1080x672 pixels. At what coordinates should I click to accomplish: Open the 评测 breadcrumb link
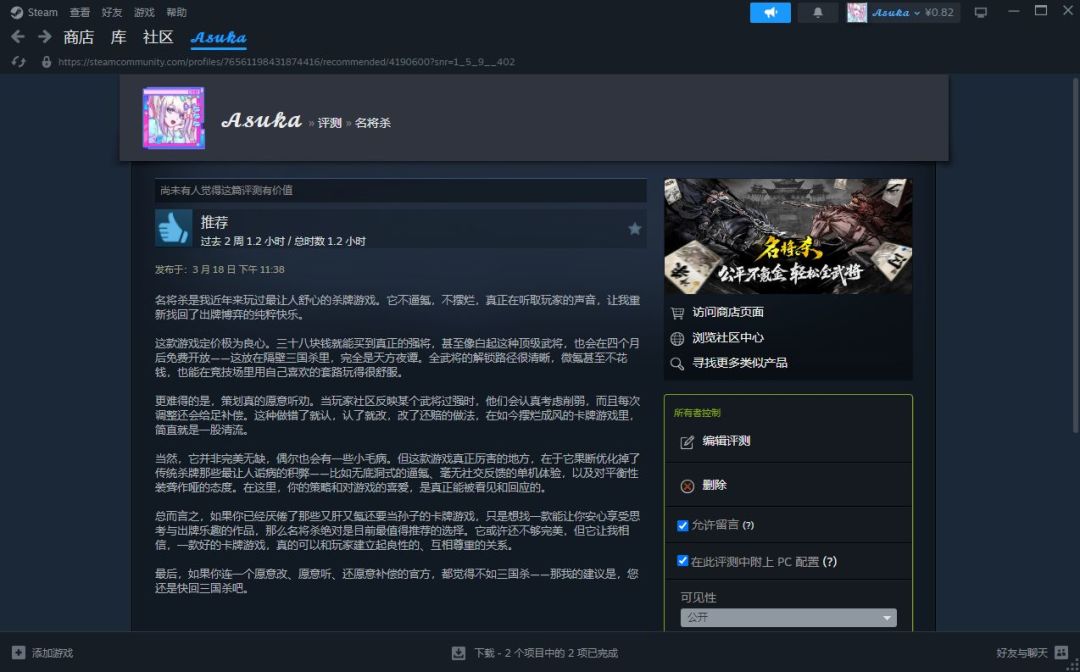click(x=329, y=123)
